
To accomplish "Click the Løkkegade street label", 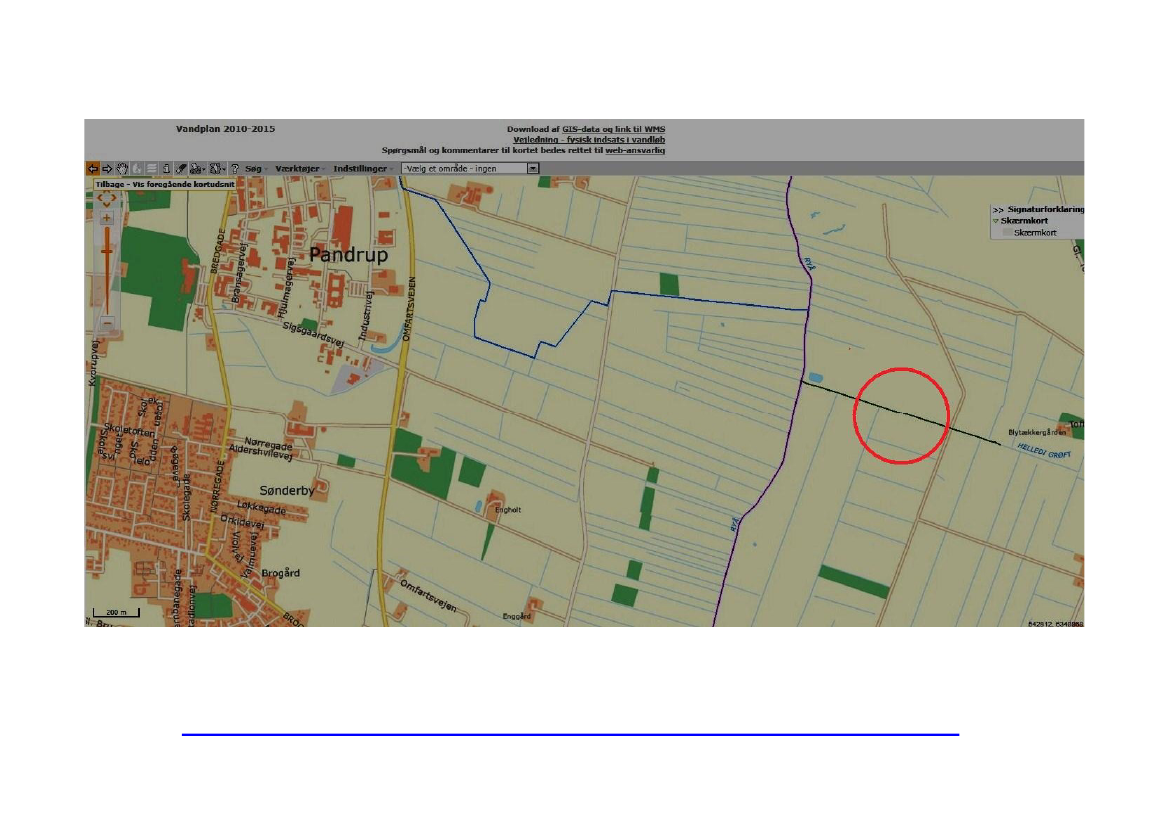I will (x=261, y=508).
